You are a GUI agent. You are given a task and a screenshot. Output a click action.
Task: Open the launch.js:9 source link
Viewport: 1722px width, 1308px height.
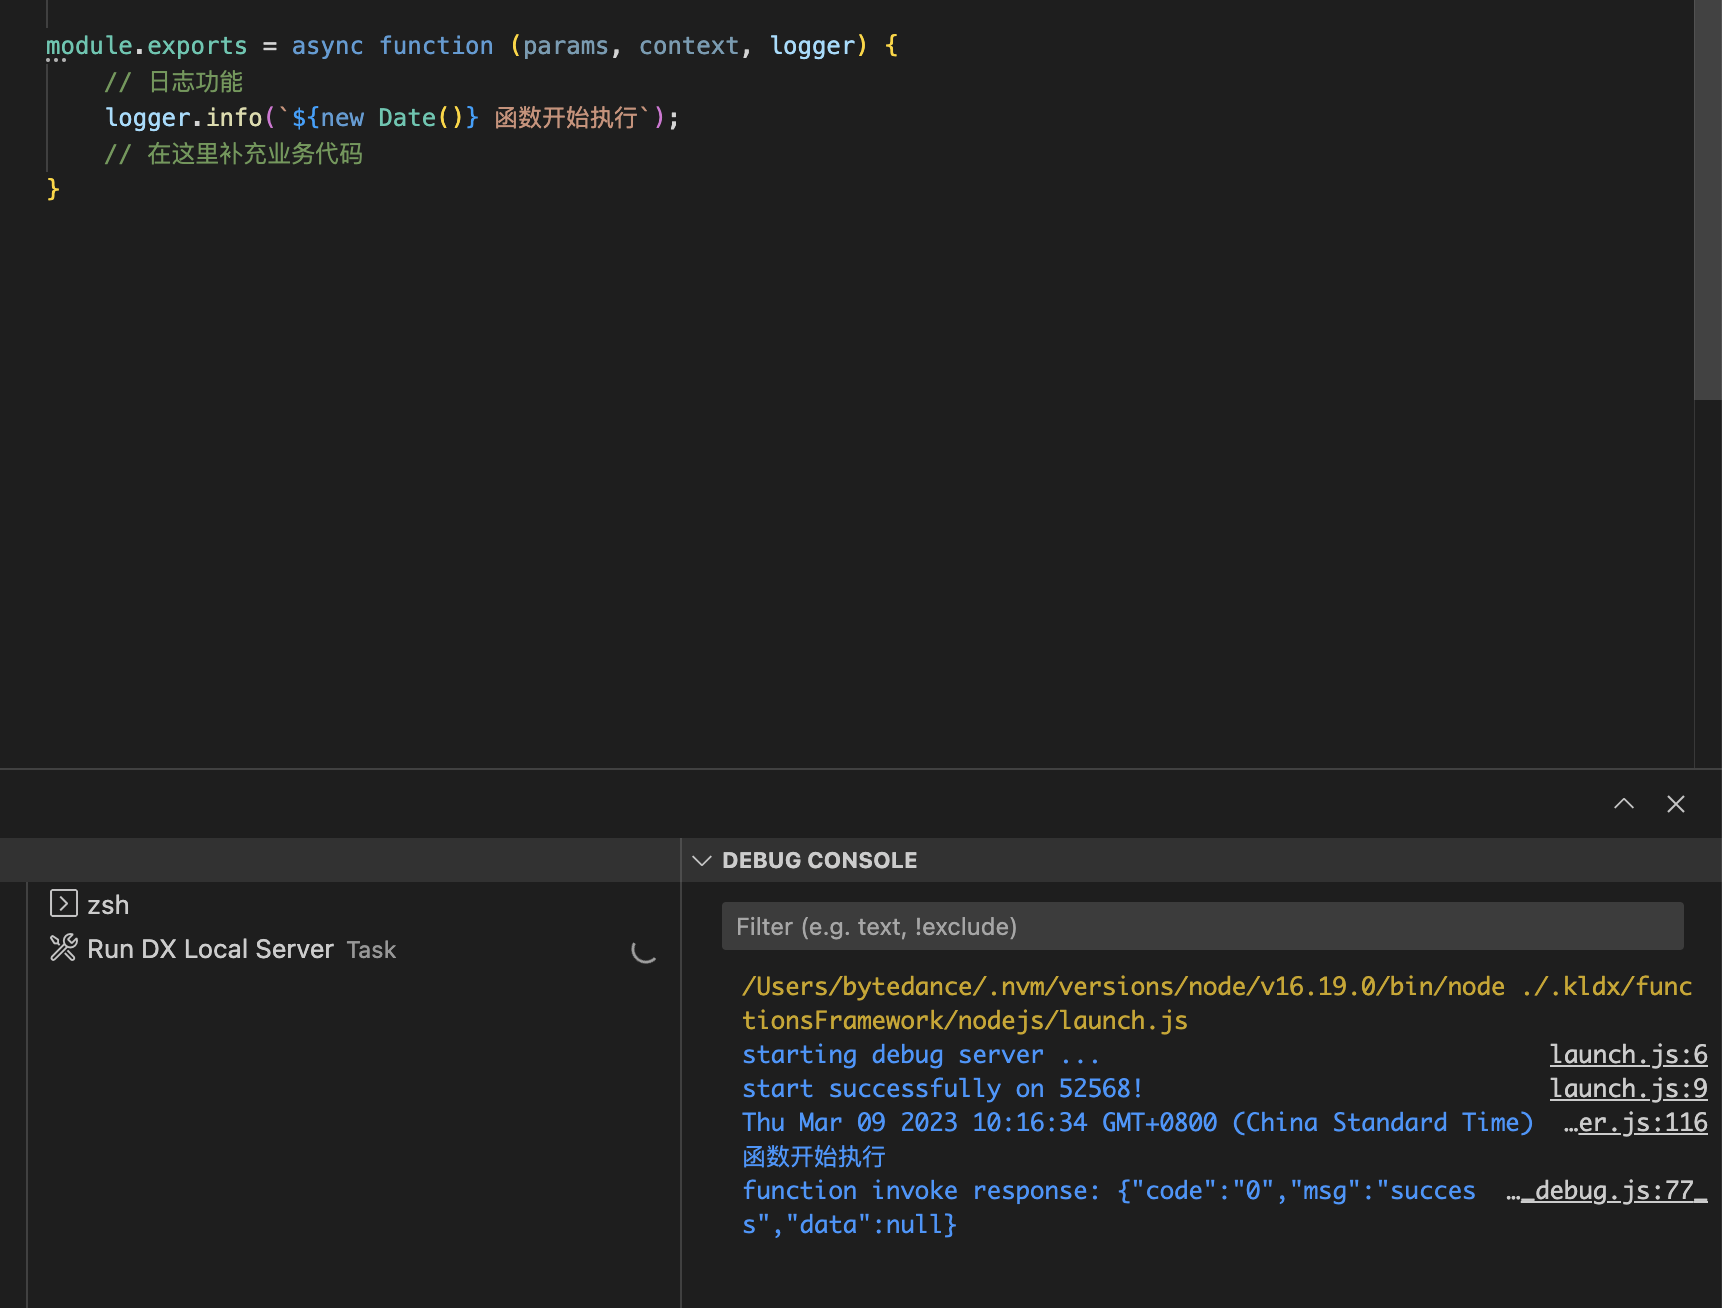coord(1628,1088)
